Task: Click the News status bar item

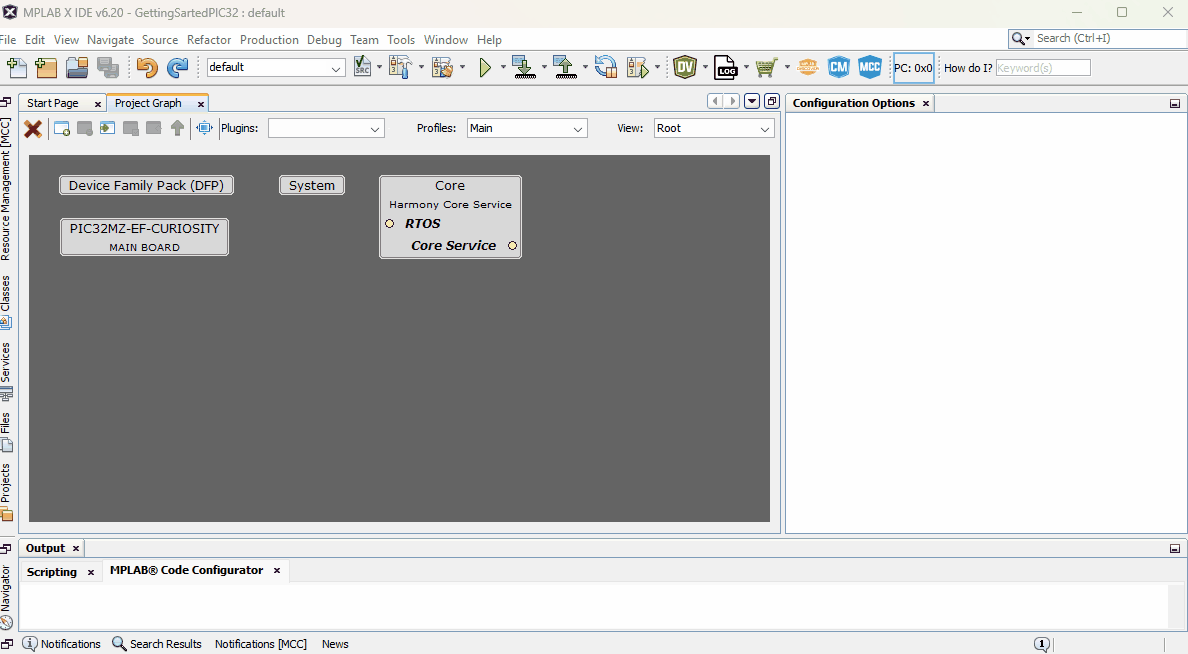Action: (x=335, y=644)
